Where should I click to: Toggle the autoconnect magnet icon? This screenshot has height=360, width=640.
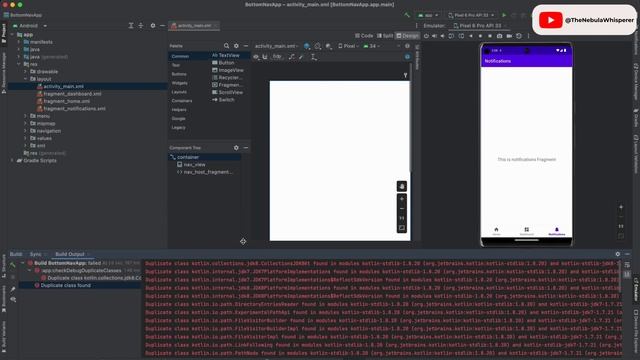tap(265, 57)
